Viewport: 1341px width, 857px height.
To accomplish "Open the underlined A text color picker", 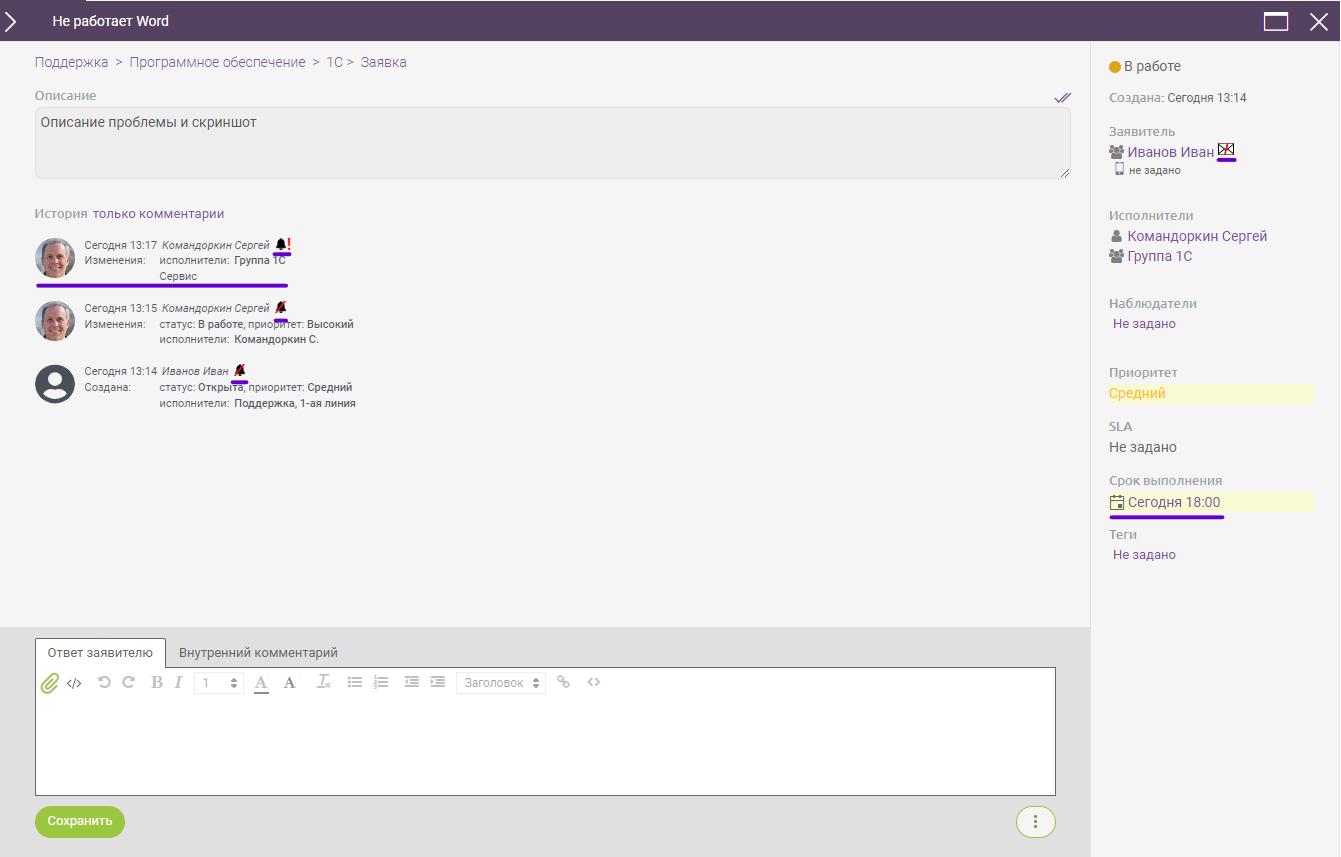I will pos(261,683).
